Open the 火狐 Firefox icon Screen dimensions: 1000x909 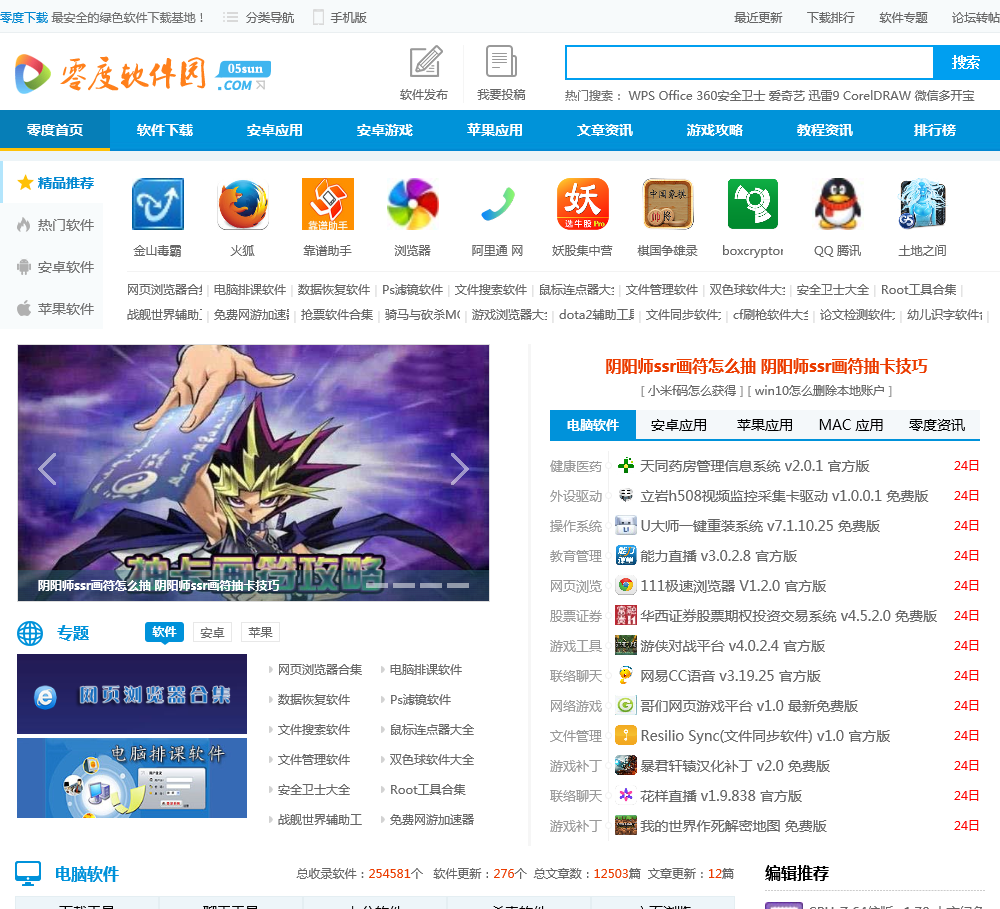tap(242, 204)
